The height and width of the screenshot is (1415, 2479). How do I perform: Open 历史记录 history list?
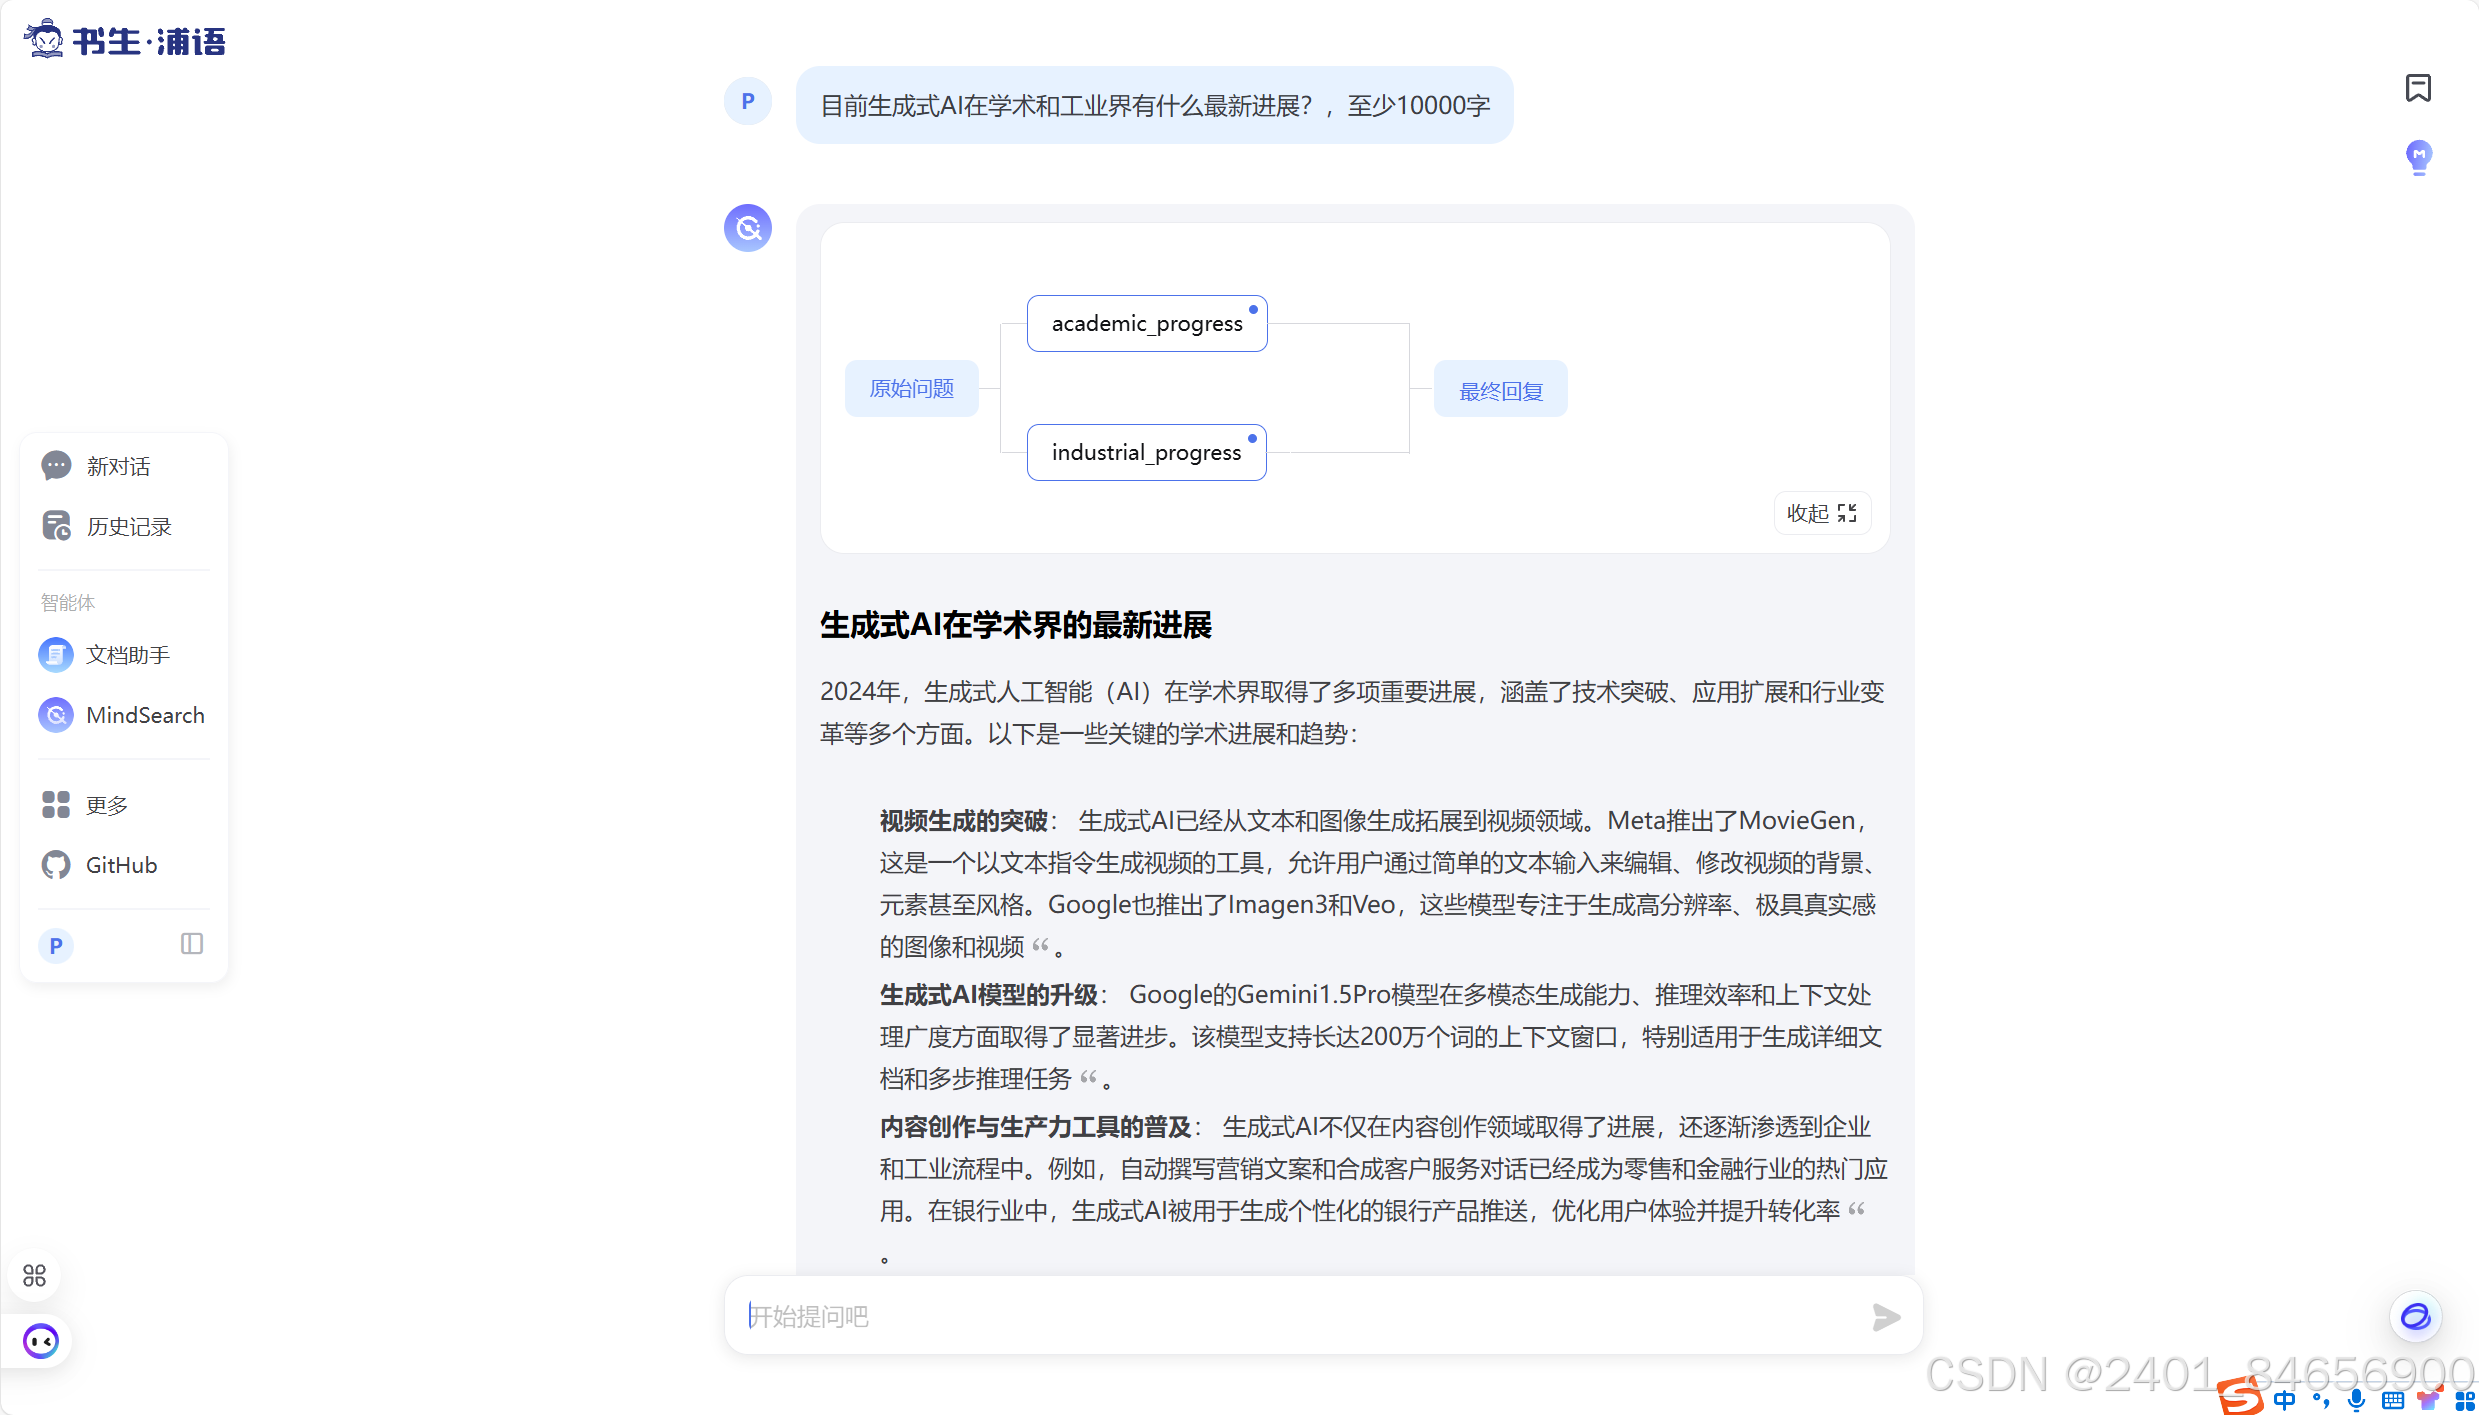tap(128, 526)
